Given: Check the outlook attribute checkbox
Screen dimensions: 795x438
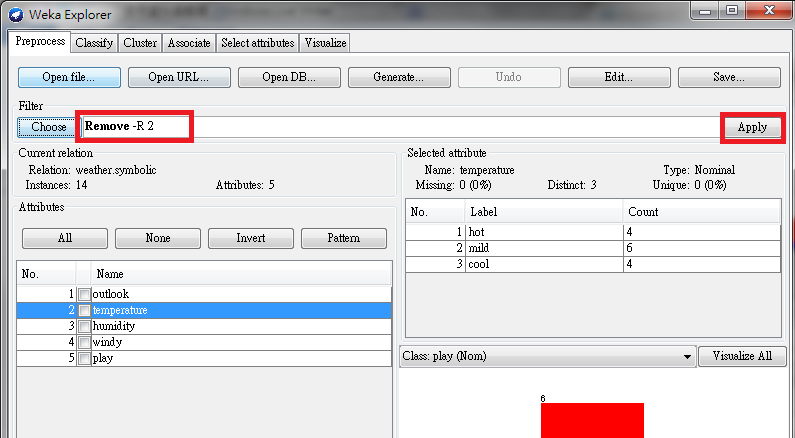Looking at the screenshot, I should tap(85, 294).
